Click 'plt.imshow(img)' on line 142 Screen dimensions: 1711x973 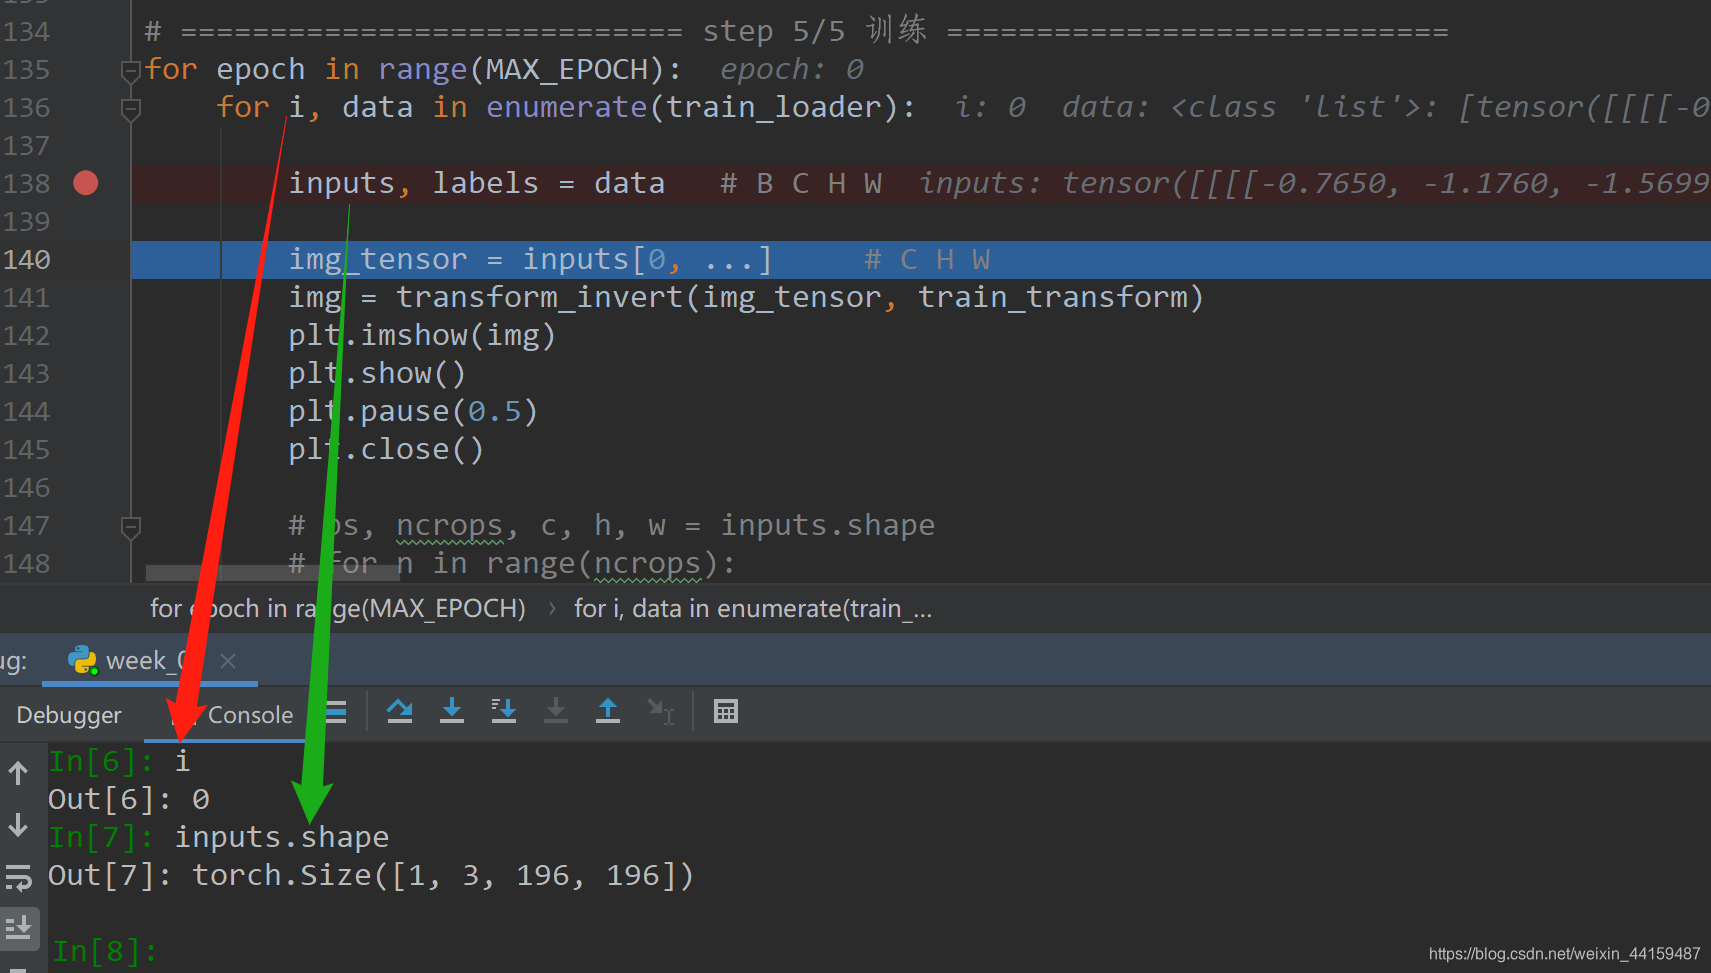coord(422,335)
